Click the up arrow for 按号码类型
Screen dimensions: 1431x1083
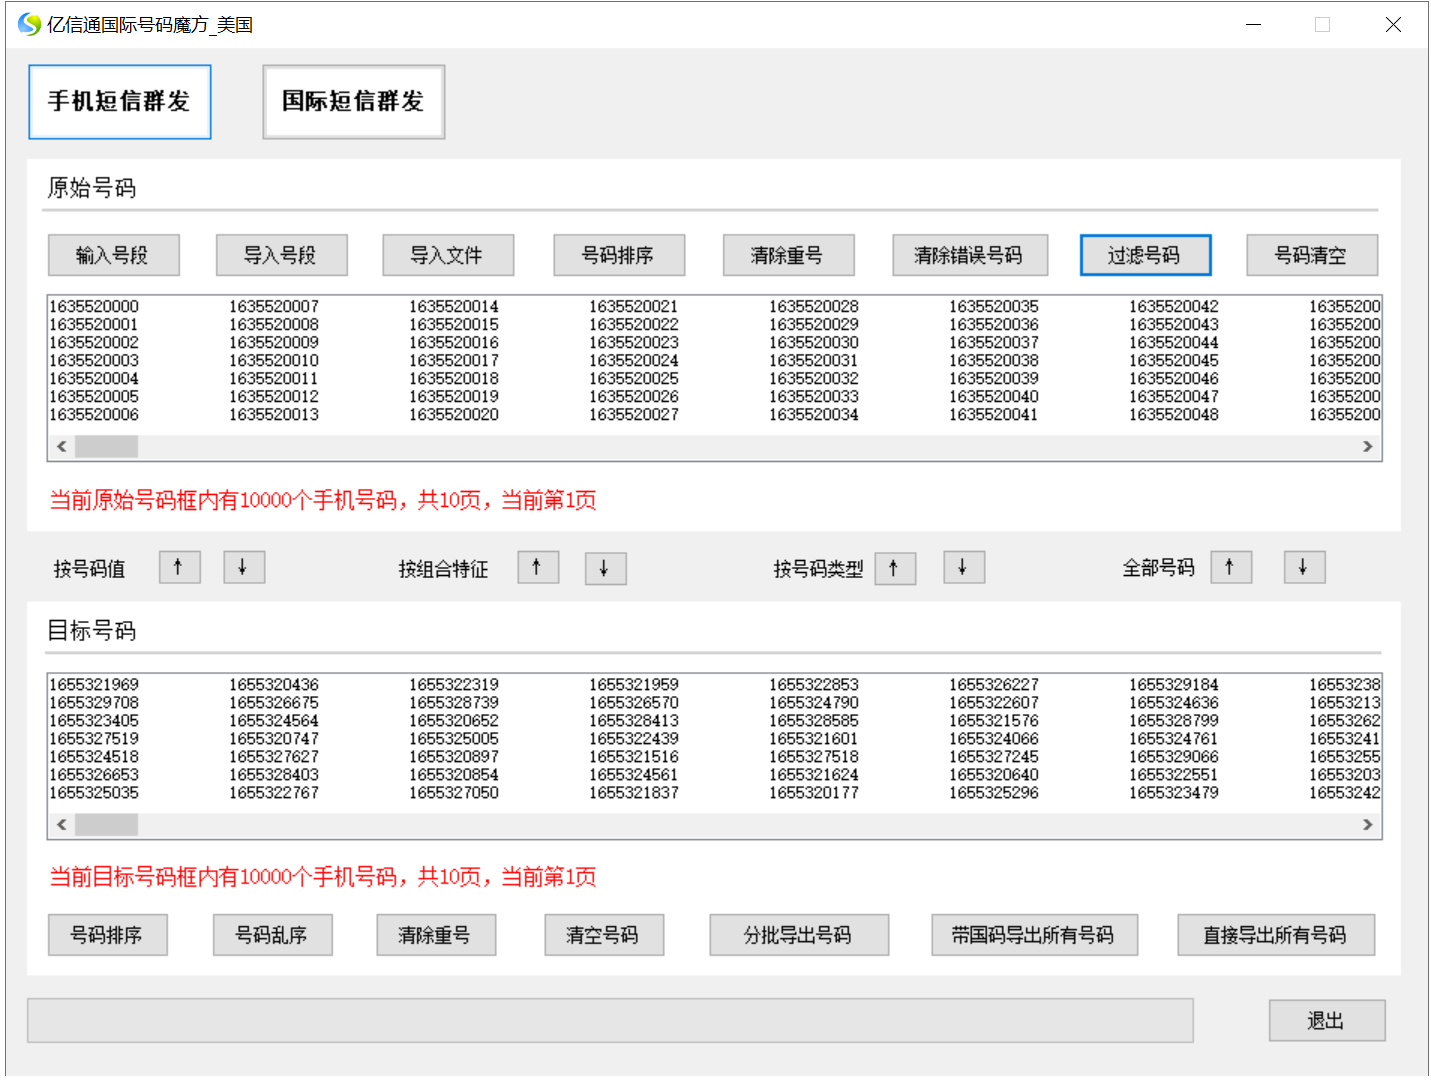pyautogui.click(x=894, y=568)
